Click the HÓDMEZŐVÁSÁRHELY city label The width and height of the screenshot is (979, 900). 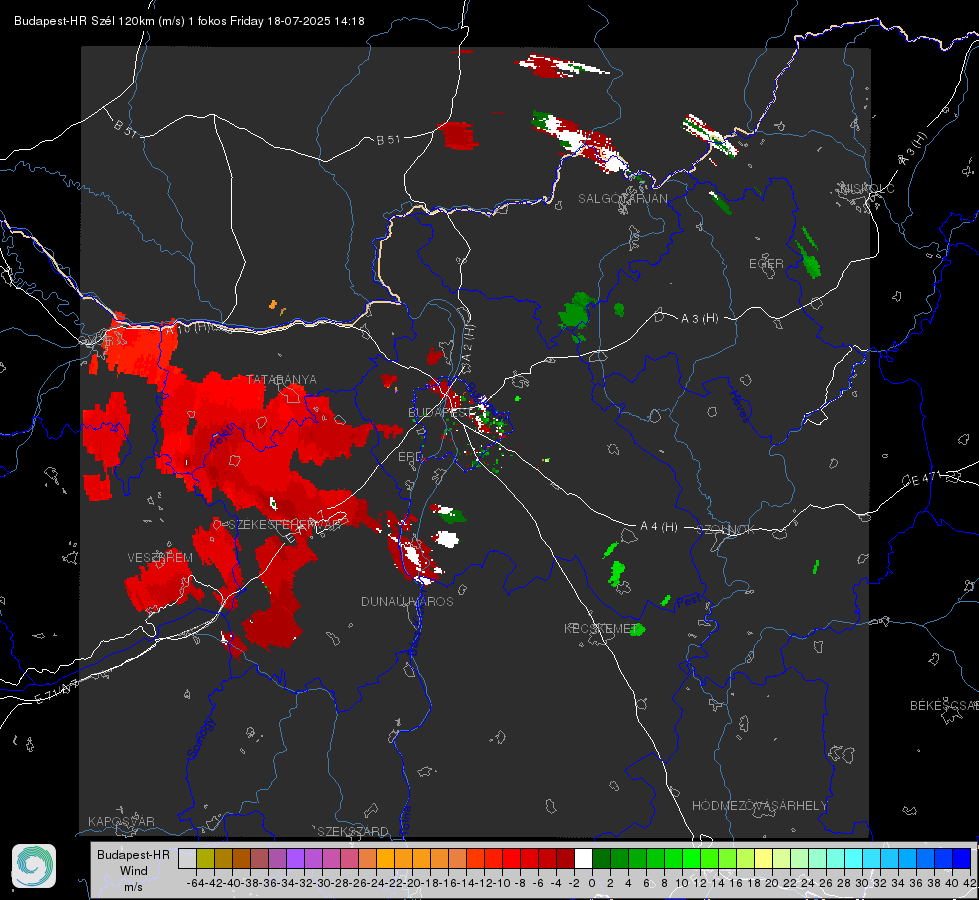[759, 806]
